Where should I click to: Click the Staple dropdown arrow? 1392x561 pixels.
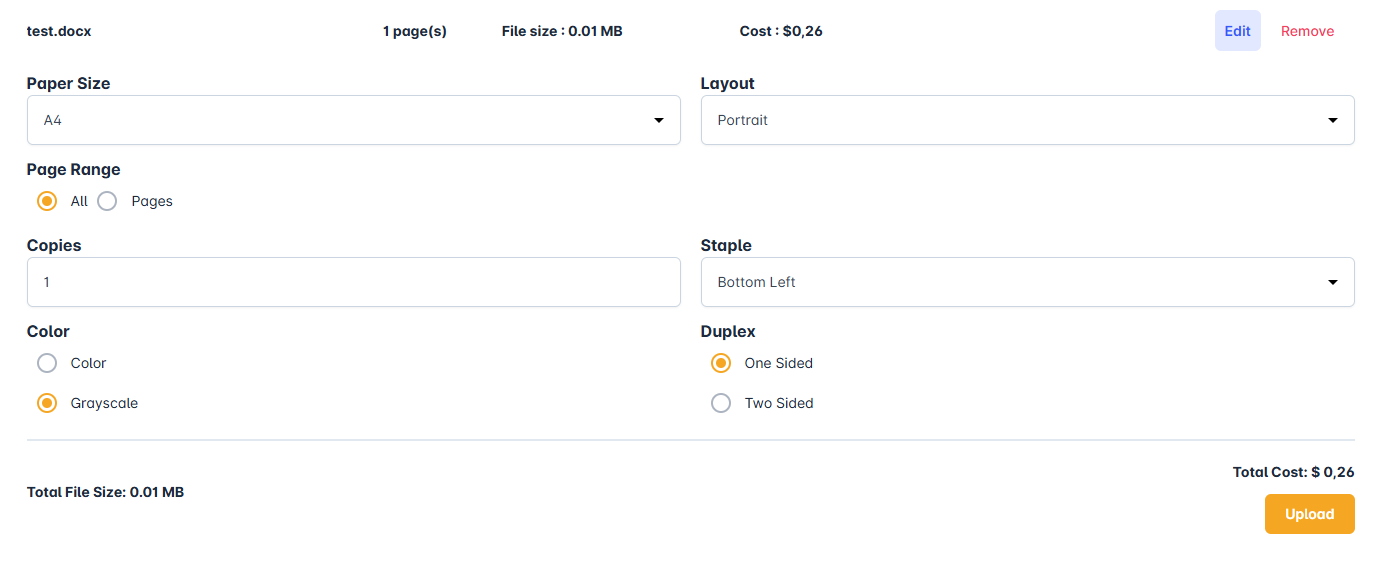coord(1332,282)
